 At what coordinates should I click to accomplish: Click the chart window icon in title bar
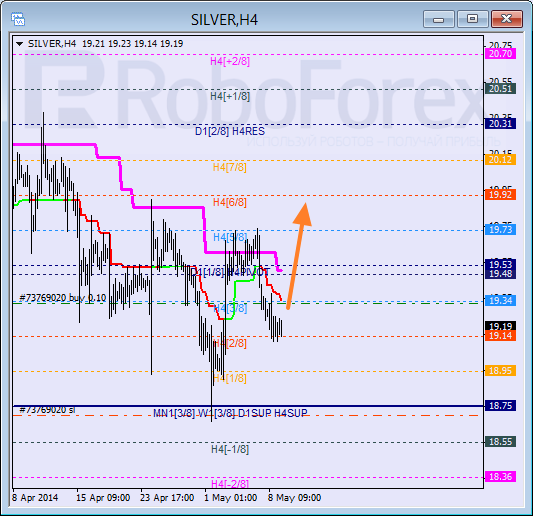18,19
